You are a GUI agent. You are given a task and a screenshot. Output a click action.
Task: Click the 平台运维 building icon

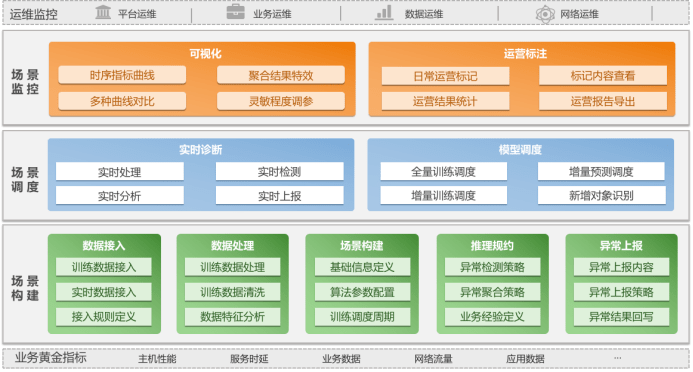[103, 12]
